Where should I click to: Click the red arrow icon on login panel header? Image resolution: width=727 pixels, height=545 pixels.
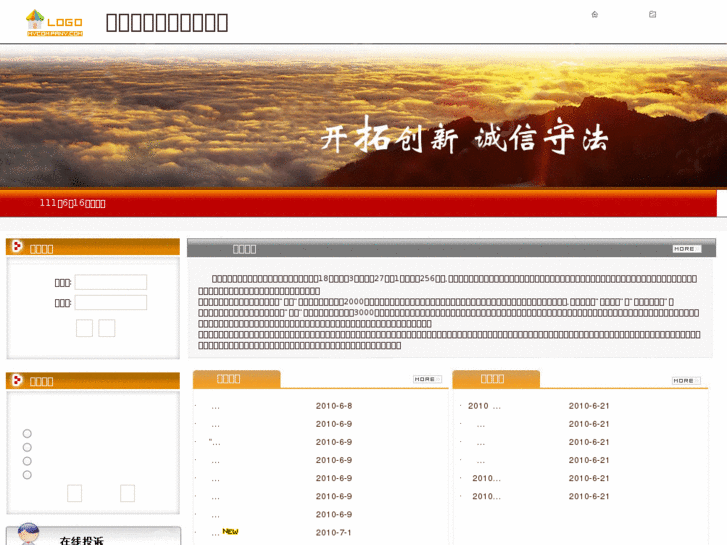[x=17, y=246]
